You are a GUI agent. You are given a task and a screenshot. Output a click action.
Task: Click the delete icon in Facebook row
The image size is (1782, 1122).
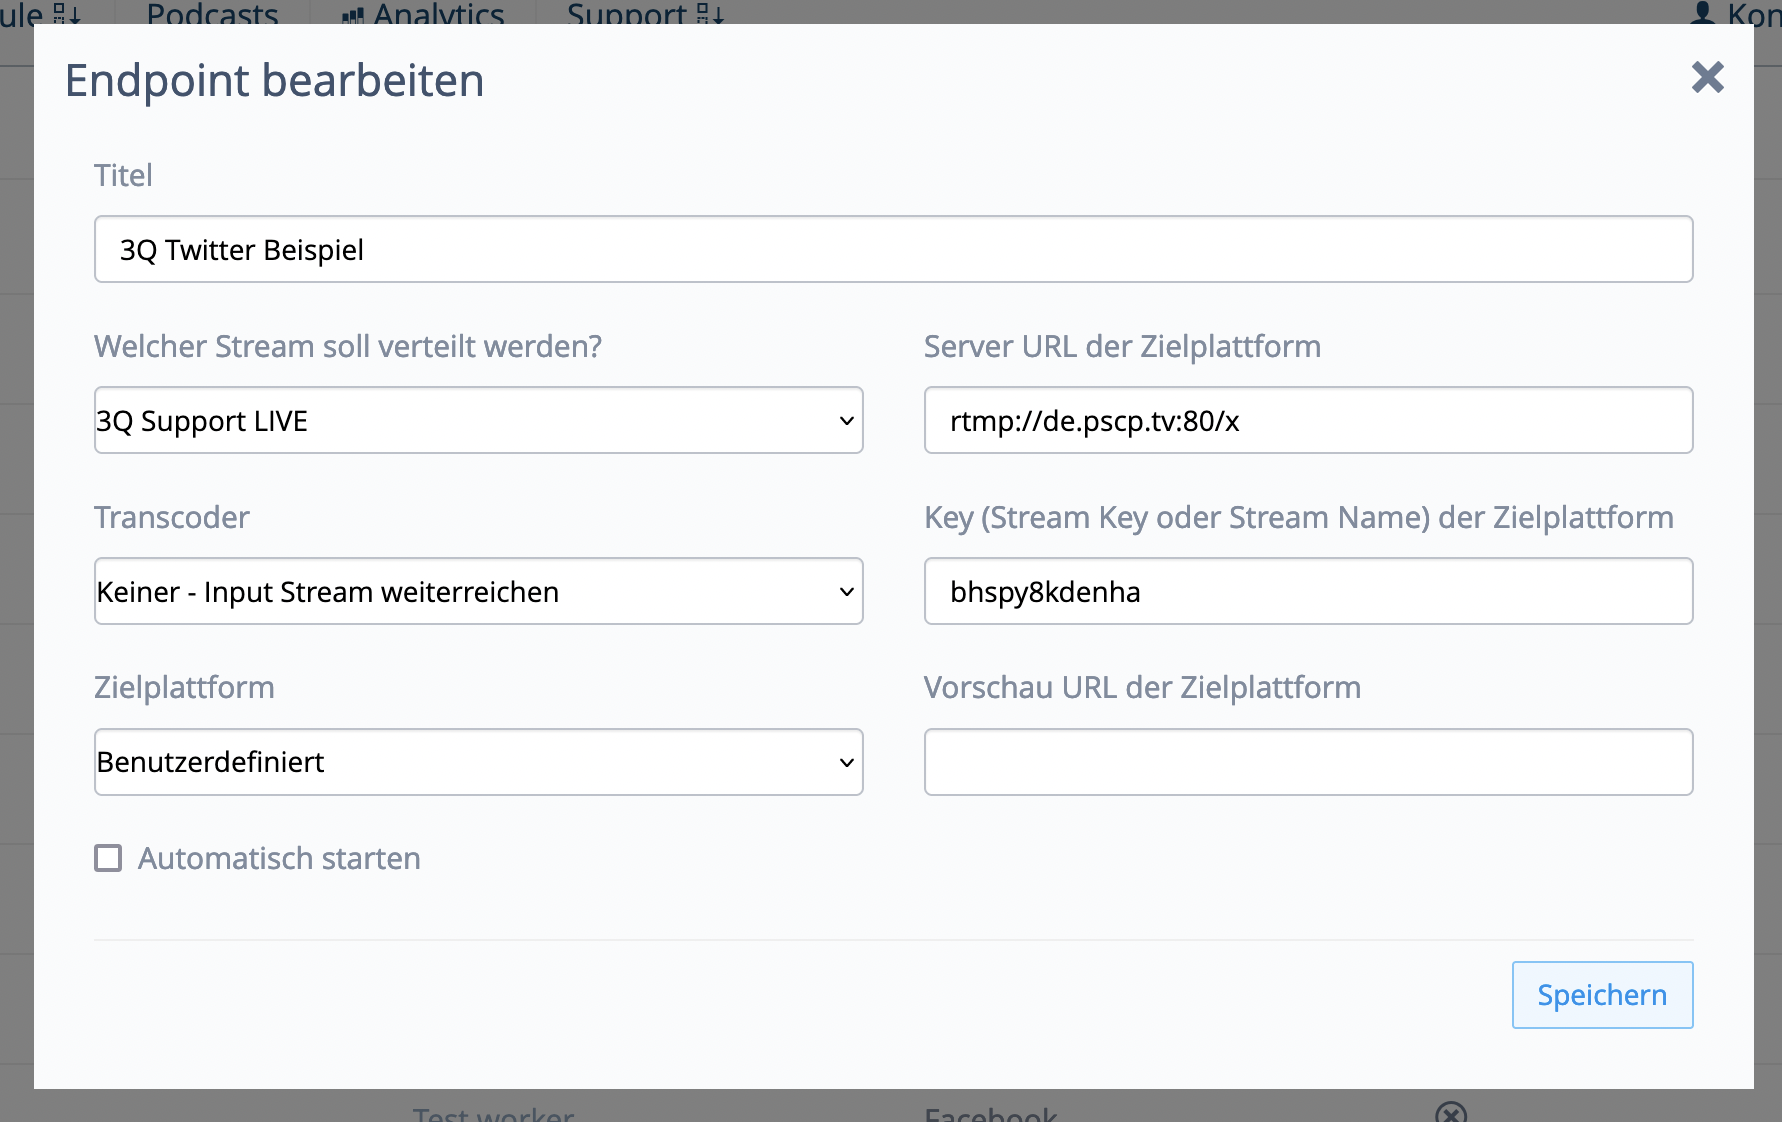[1451, 1112]
